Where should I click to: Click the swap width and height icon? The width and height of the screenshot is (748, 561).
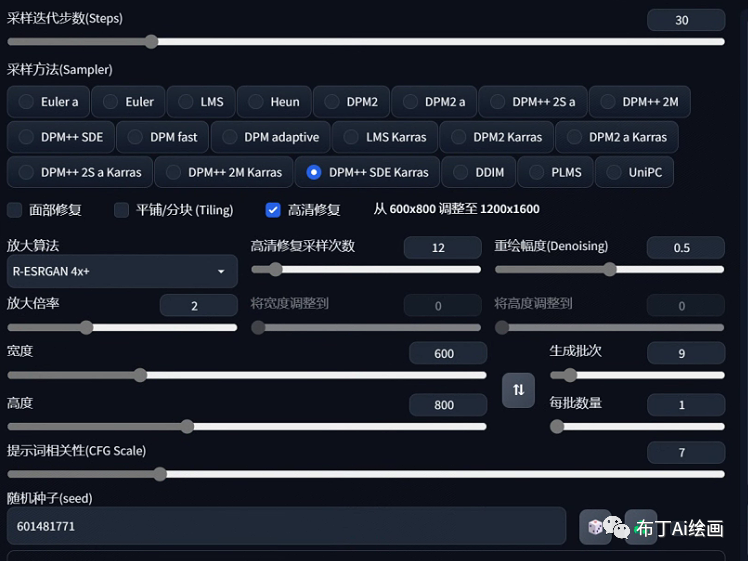[x=518, y=390]
